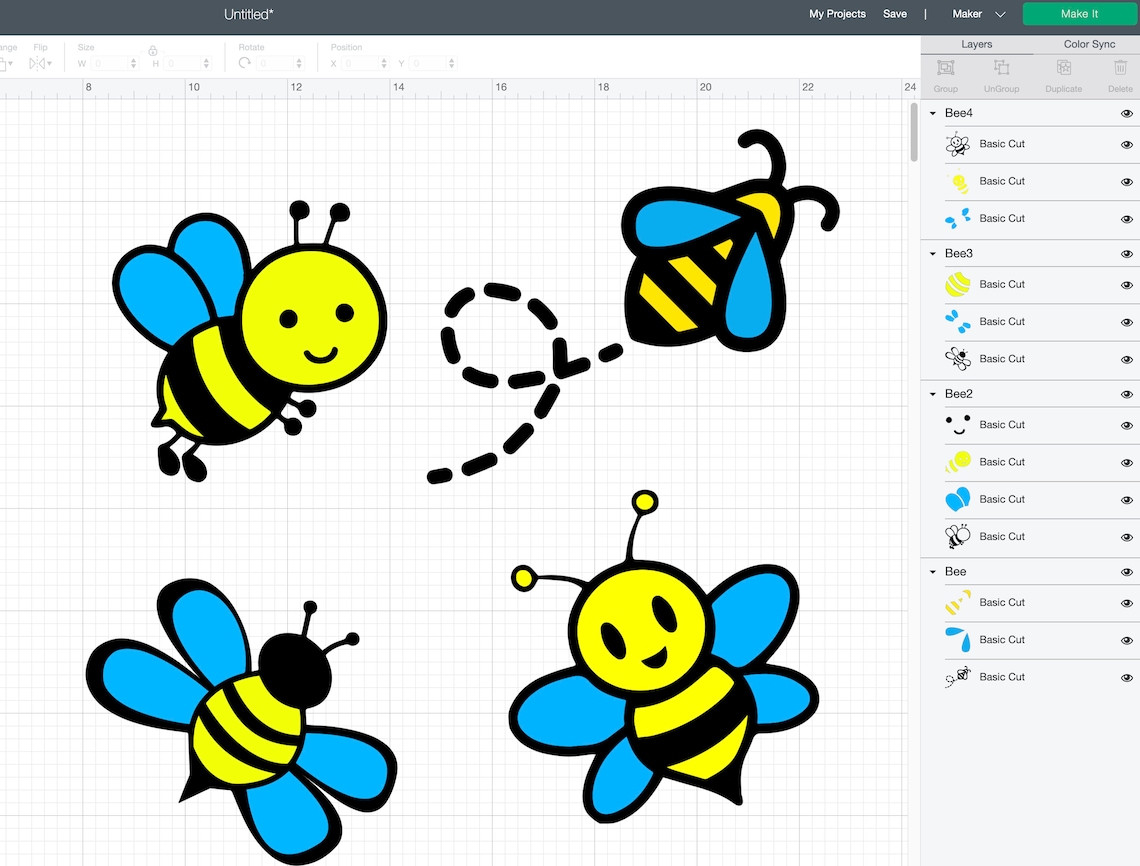This screenshot has height=866, width=1140.
Task: Click the aspect ratio lock icon between W and H
Action: tap(153, 49)
